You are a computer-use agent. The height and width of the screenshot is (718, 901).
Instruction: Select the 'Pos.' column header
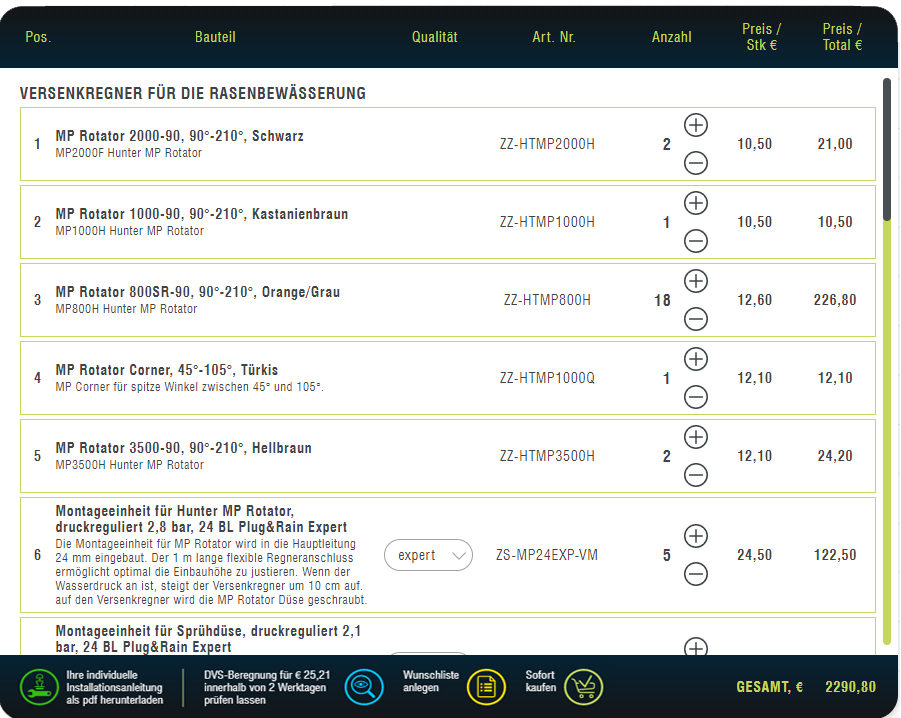pos(38,37)
